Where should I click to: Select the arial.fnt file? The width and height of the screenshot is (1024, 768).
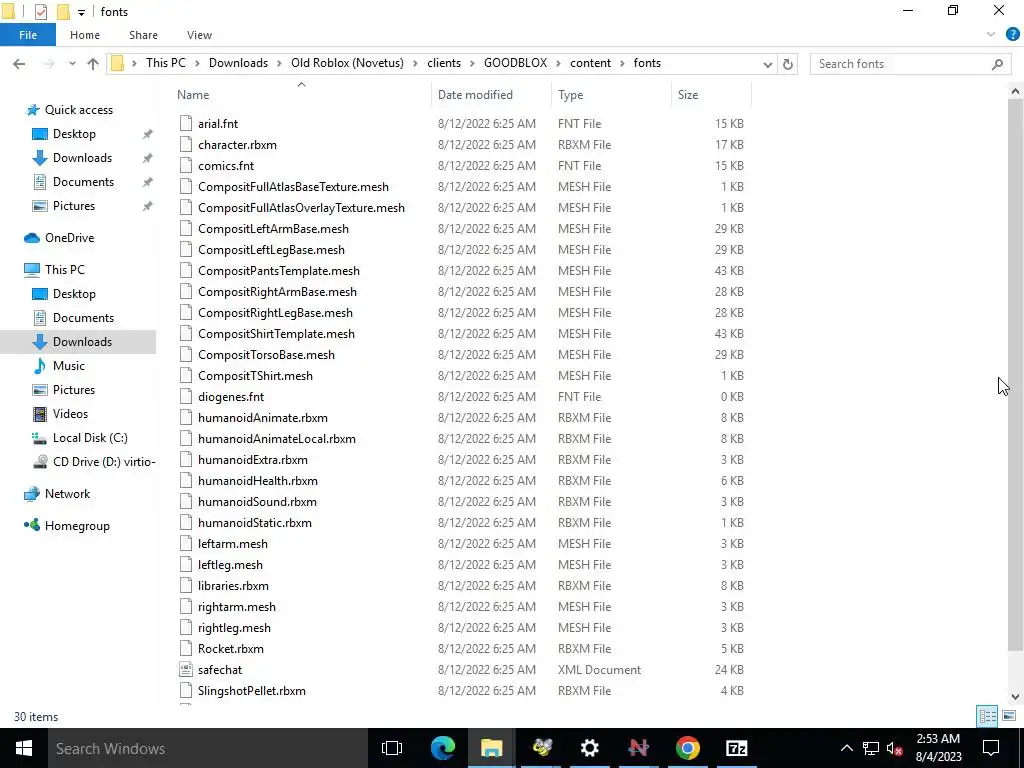pyautogui.click(x=217, y=123)
